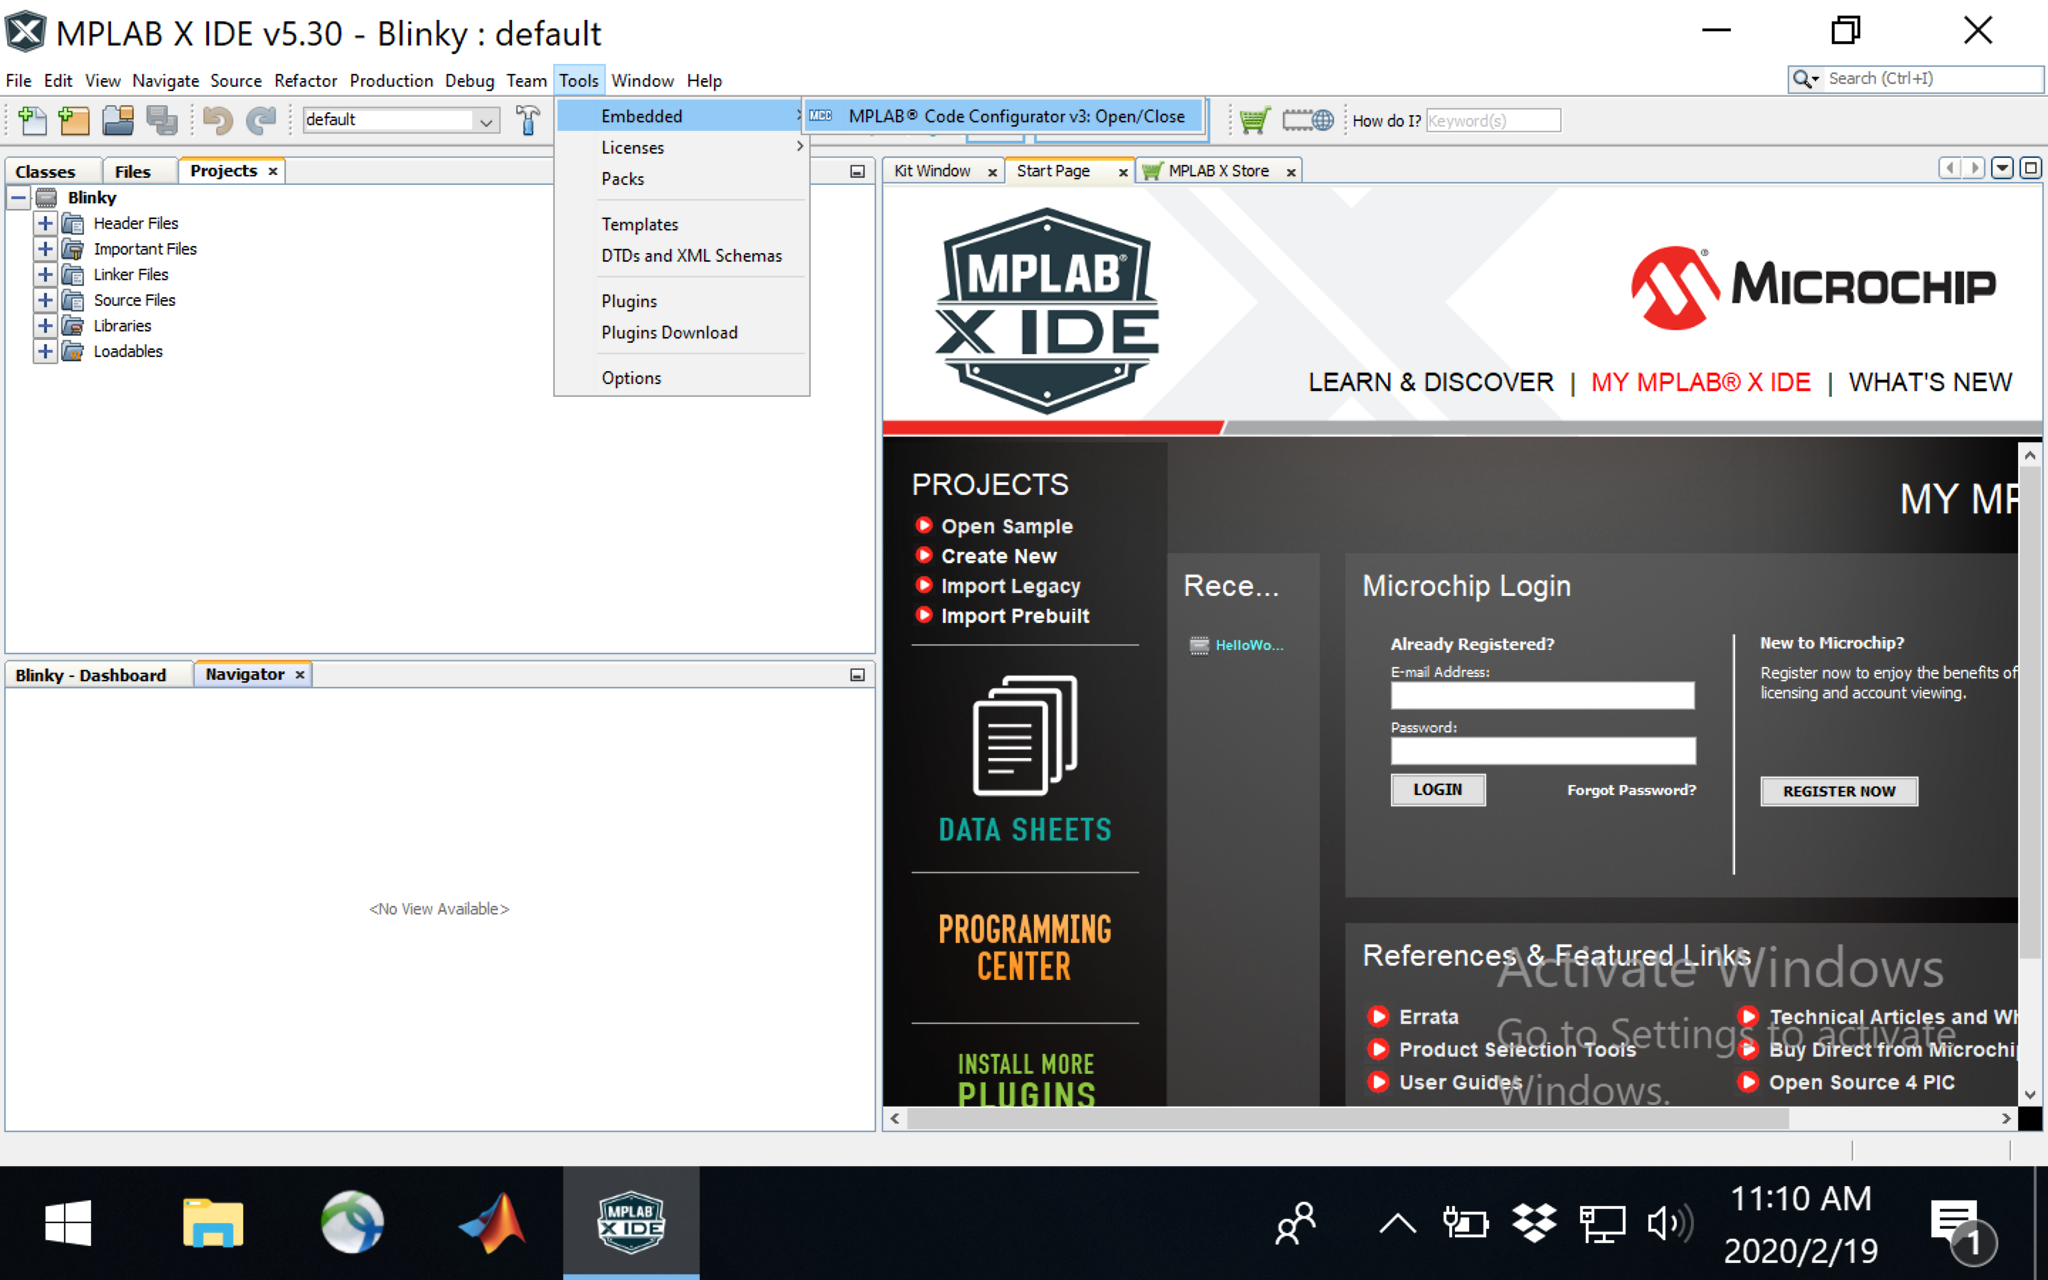This screenshot has height=1280, width=2048.
Task: Maximize the editor window icon
Action: (x=2031, y=168)
